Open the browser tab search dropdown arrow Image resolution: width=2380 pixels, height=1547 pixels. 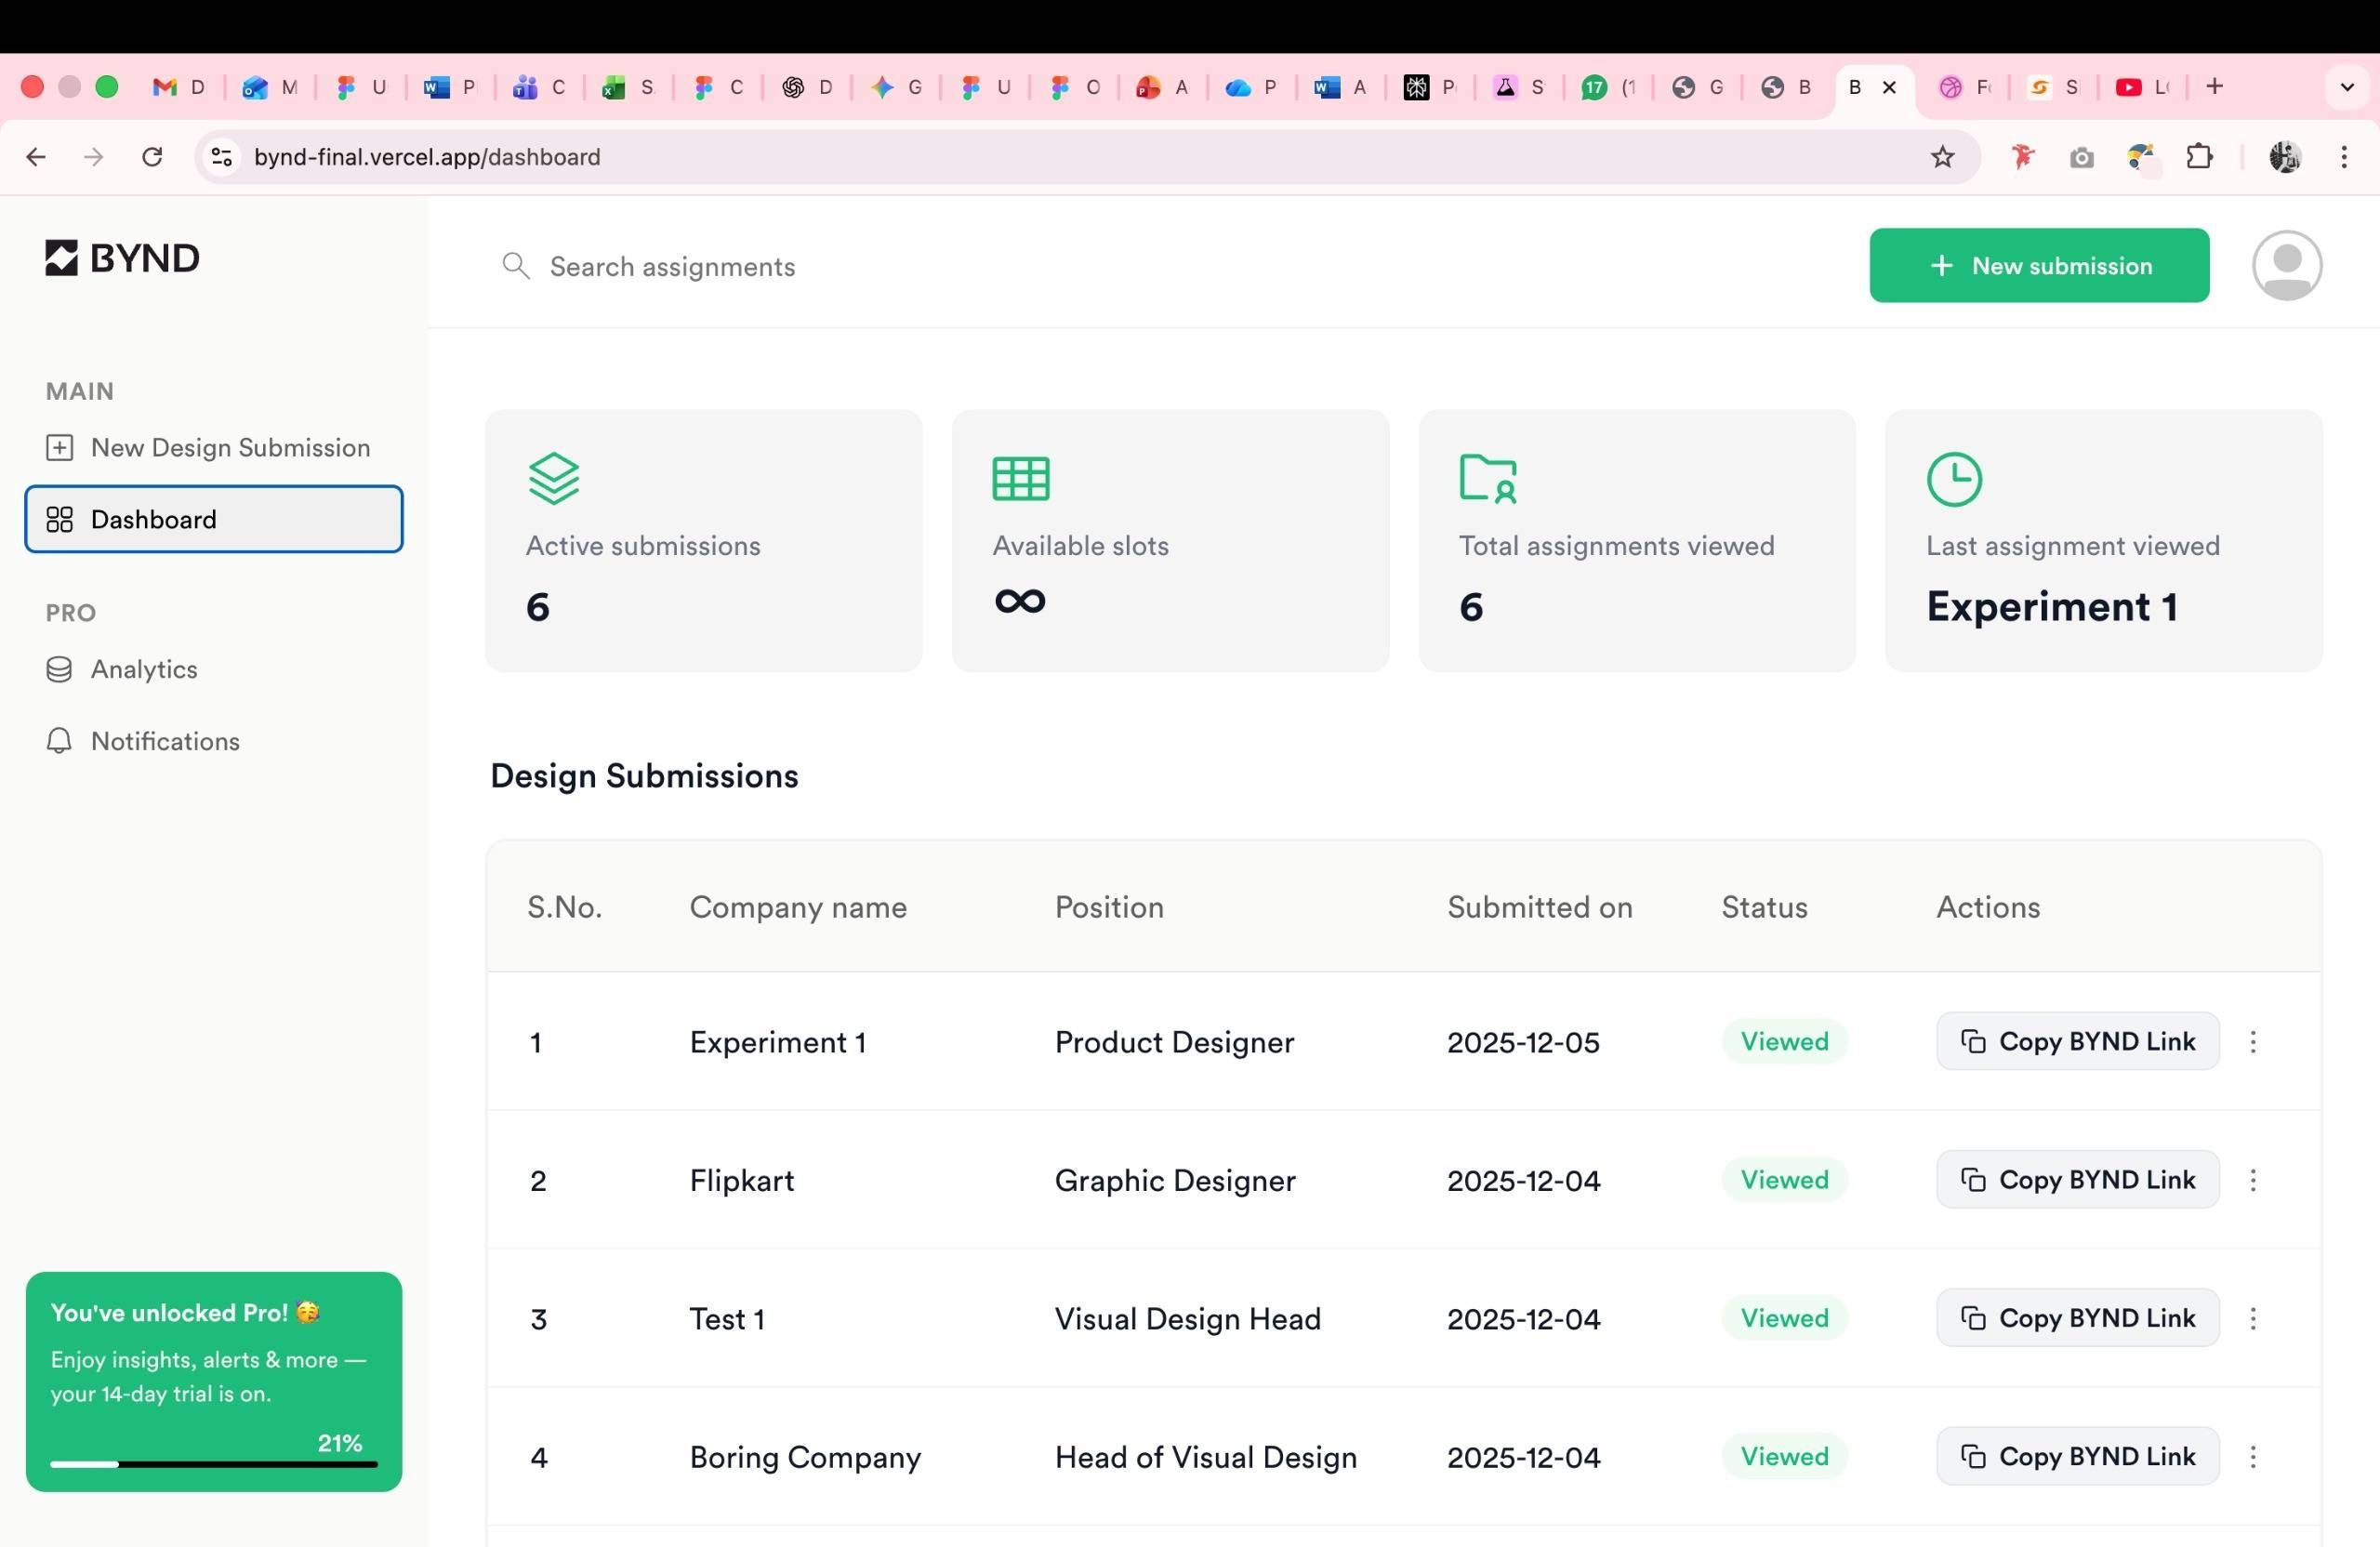tap(2346, 87)
